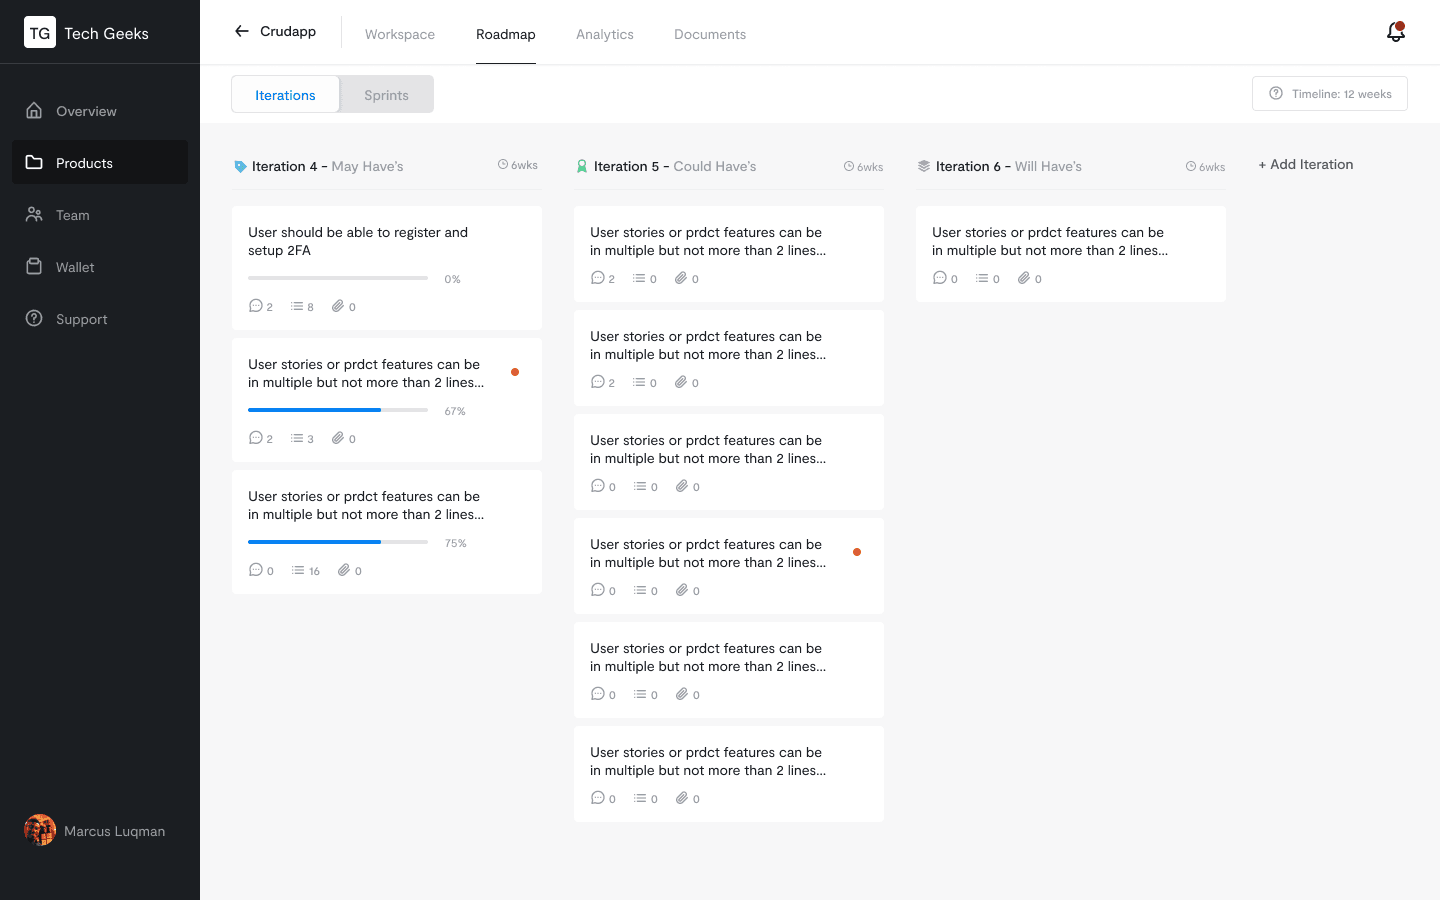This screenshot has height=900, width=1440.
Task: Click the Iteration 5 award ribbon icon
Action: coord(582,167)
